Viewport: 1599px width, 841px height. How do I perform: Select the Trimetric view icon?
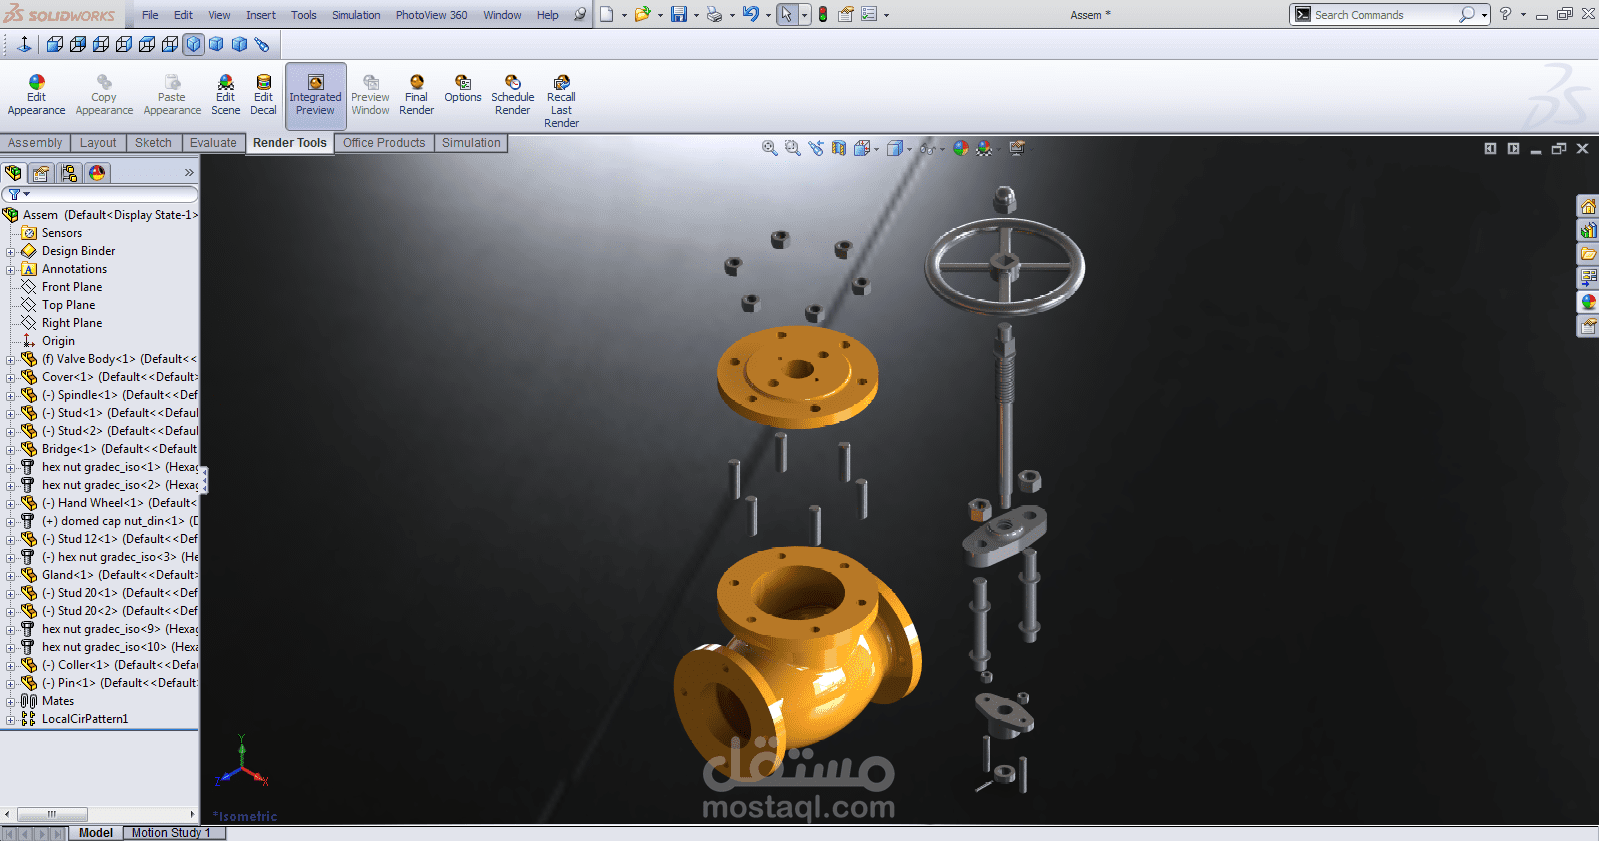coord(216,44)
